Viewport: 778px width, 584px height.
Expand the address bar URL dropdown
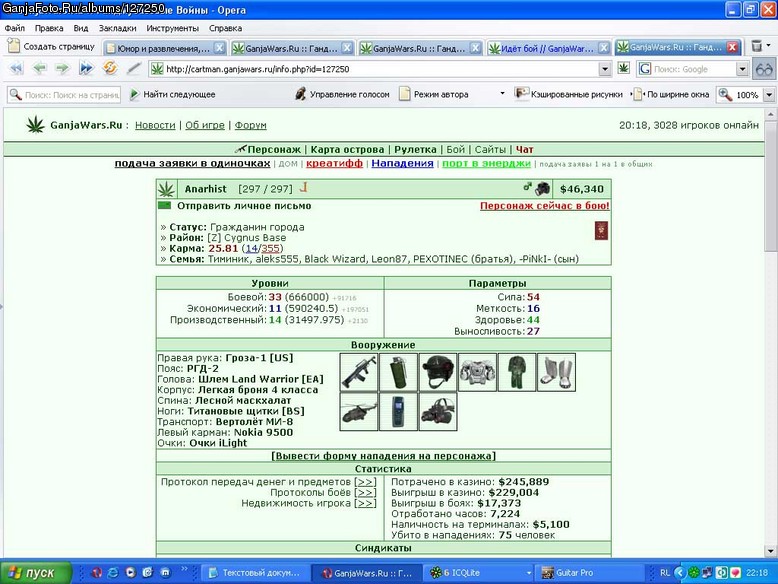click(x=604, y=69)
